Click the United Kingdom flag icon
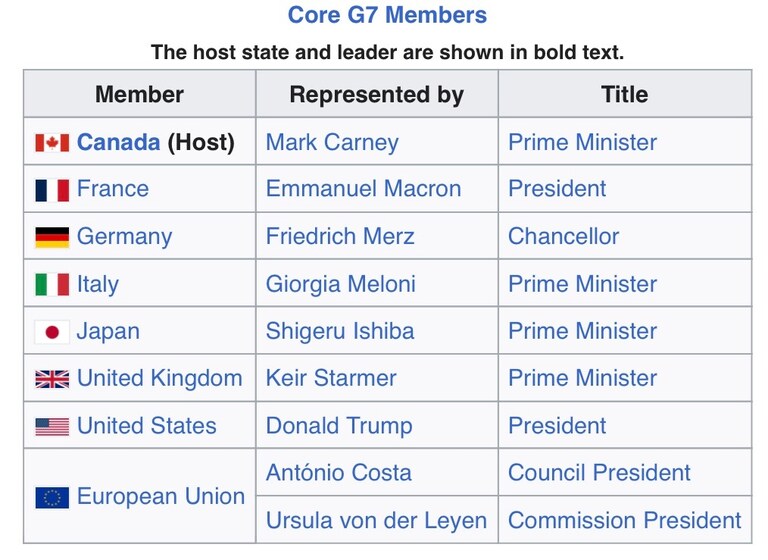 52,379
